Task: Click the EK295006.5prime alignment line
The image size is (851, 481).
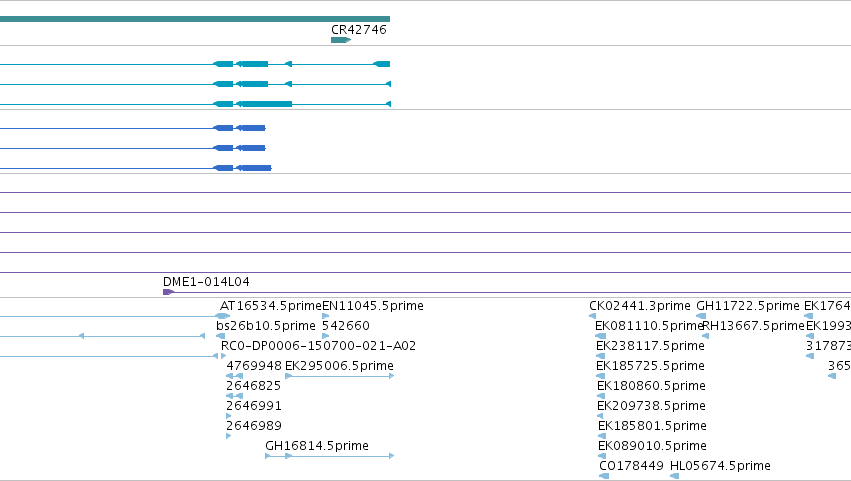Action: click(x=340, y=376)
